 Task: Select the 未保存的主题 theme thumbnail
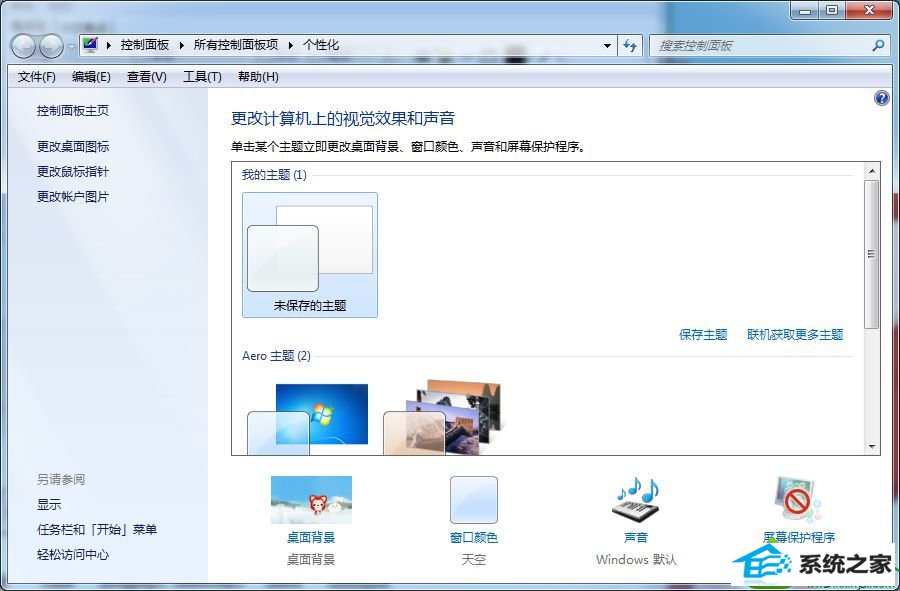coord(310,255)
